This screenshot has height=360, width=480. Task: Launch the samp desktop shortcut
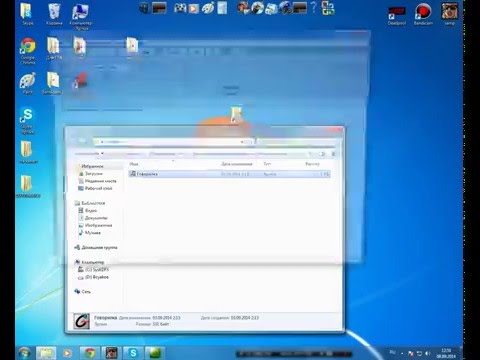[x=449, y=14]
